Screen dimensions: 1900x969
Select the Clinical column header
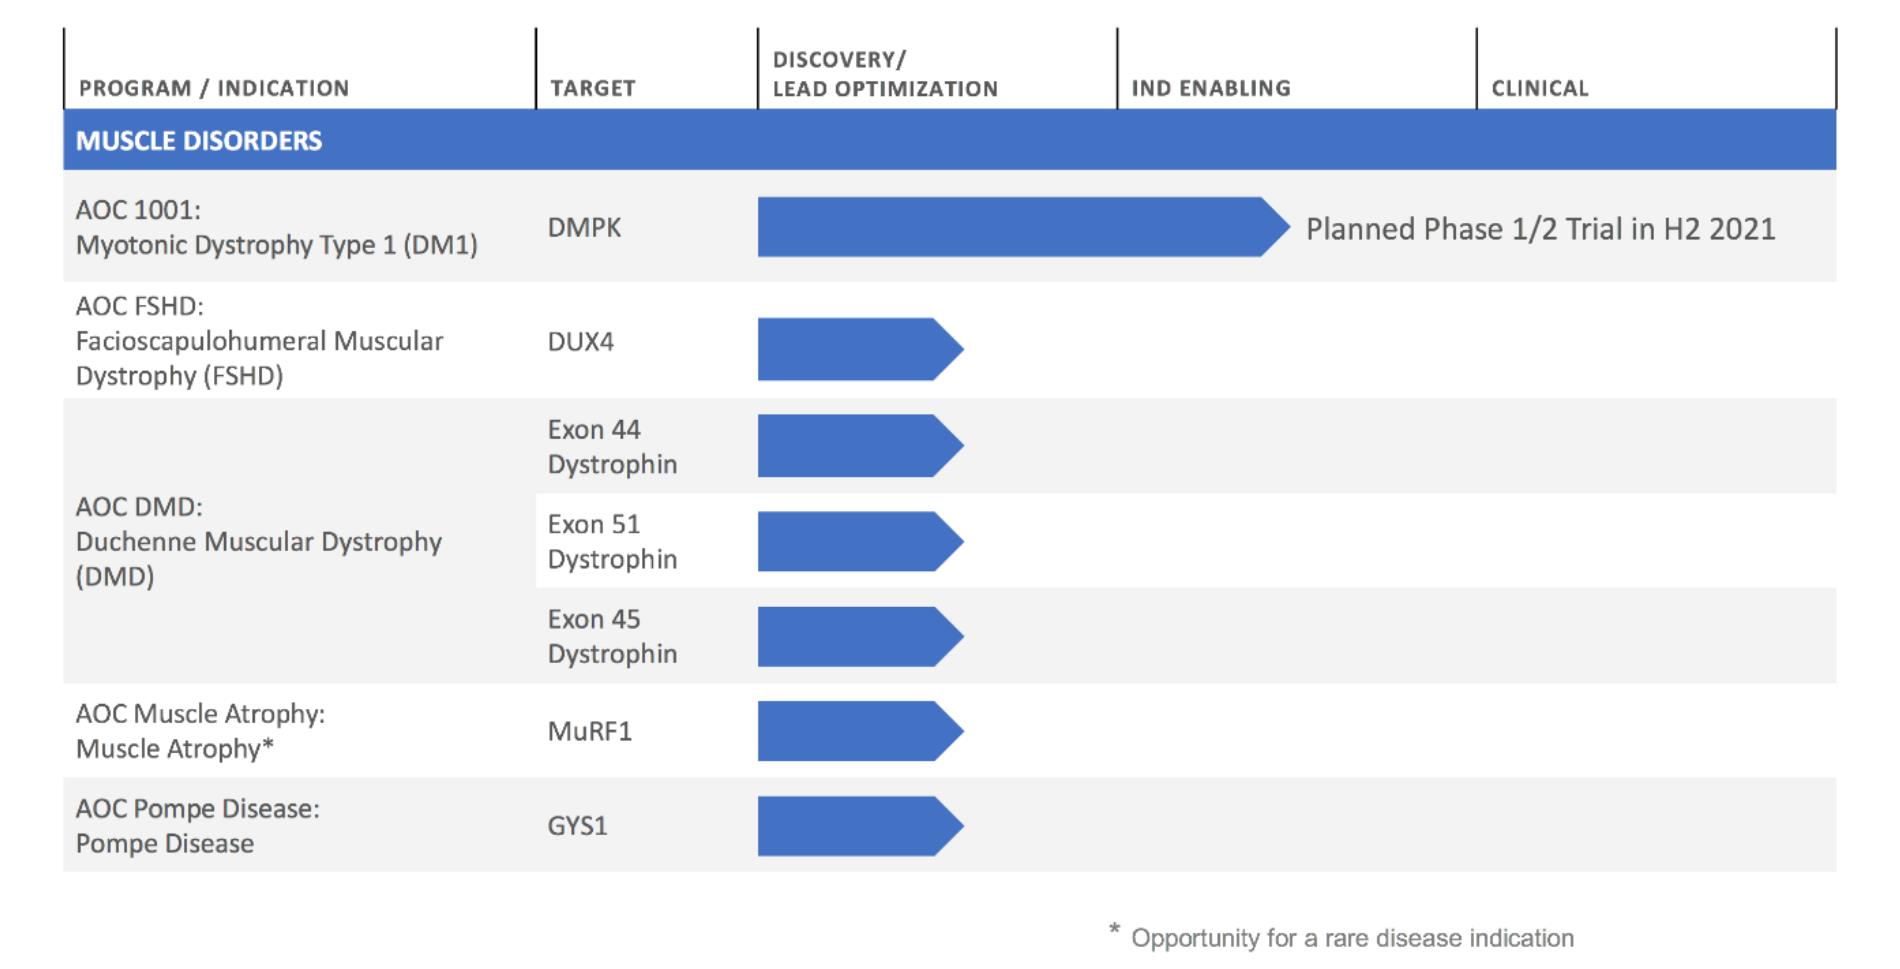coord(1540,88)
